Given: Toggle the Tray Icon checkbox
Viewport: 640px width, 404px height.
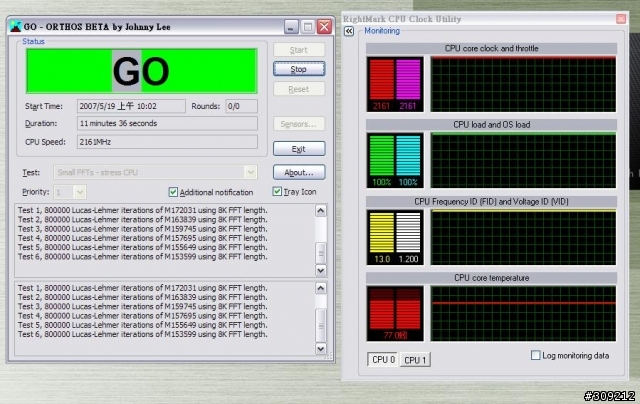Looking at the screenshot, I should (277, 191).
